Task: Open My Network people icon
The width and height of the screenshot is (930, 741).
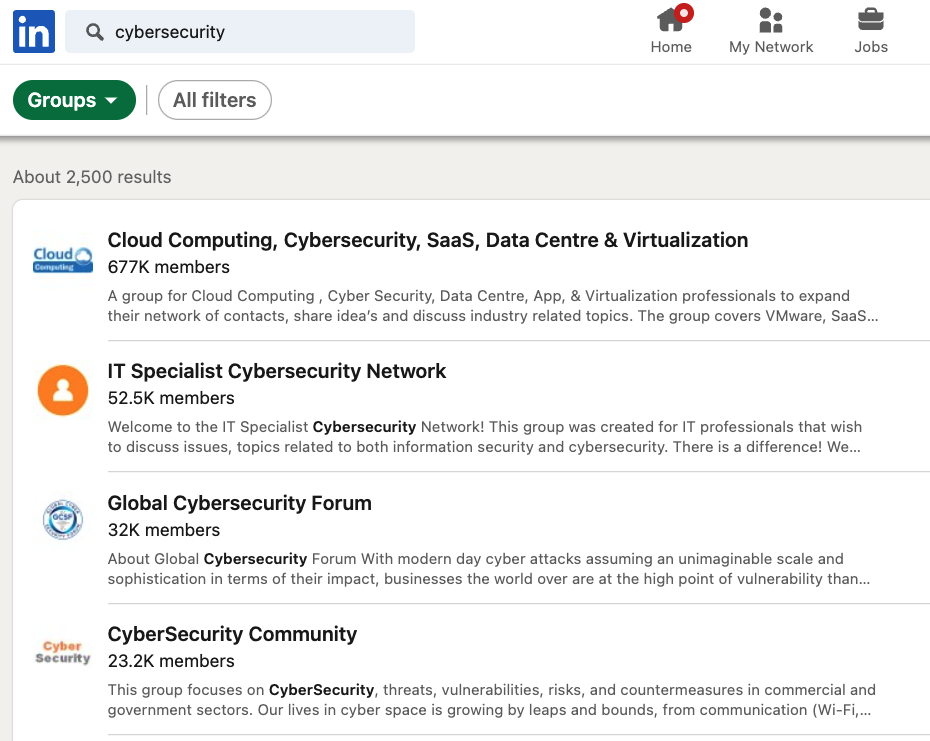Action: click(x=770, y=20)
